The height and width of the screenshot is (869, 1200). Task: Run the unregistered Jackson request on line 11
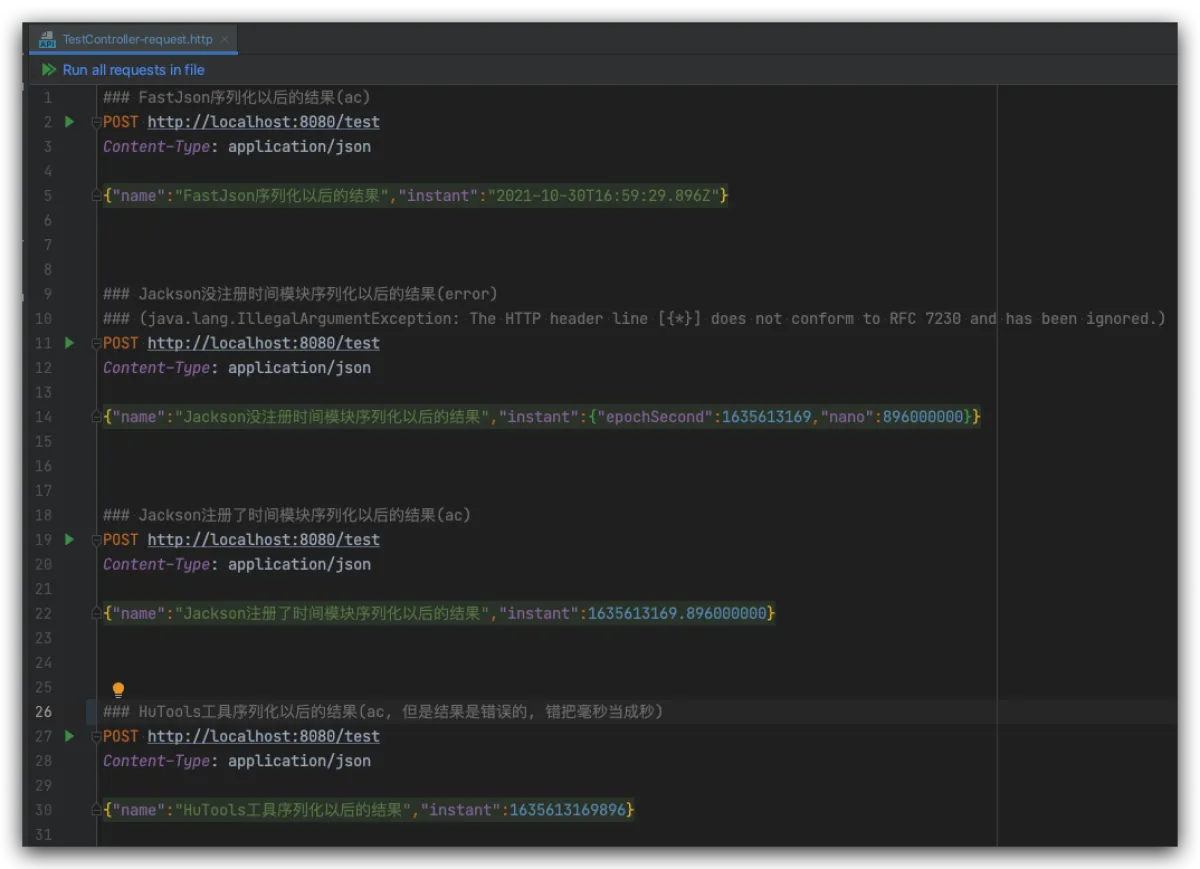69,343
